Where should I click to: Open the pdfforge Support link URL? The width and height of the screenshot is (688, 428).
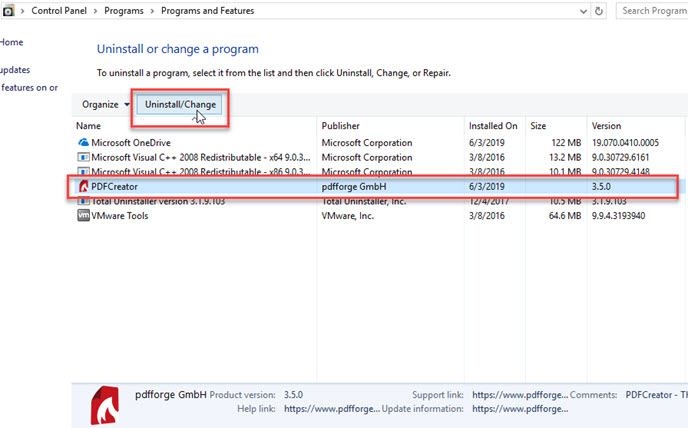click(520, 395)
